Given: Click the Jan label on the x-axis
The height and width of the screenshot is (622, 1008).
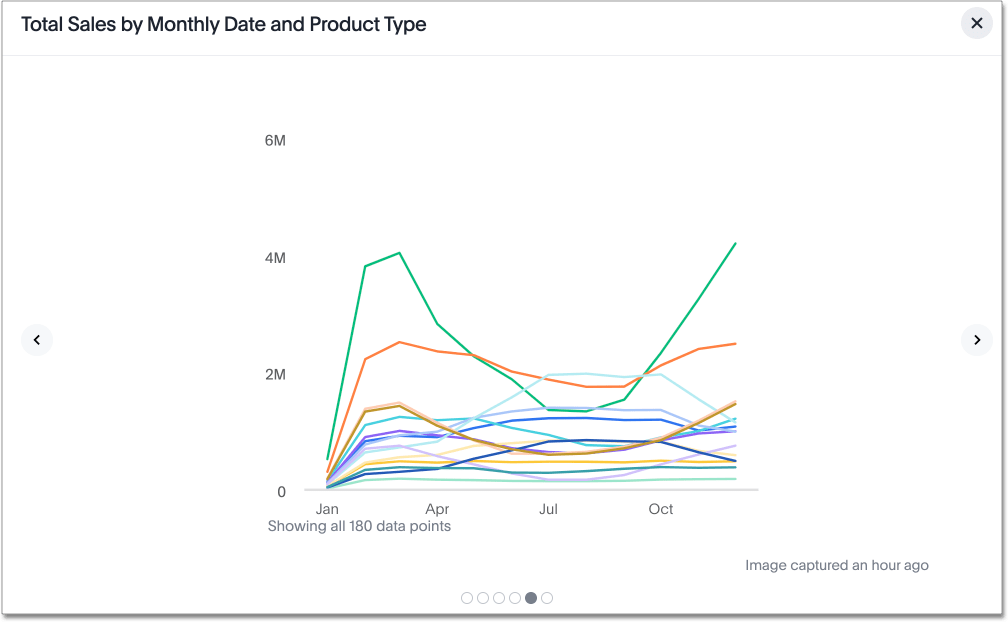Looking at the screenshot, I should point(327,509).
